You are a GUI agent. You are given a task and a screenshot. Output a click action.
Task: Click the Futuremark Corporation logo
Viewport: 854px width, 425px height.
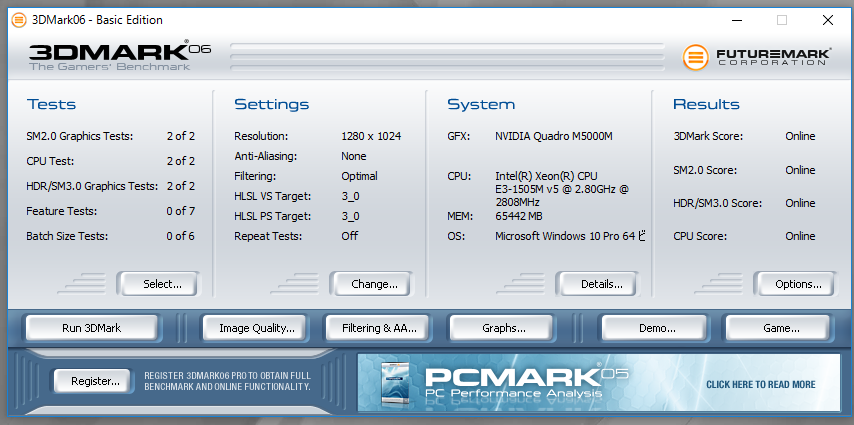click(x=757, y=57)
